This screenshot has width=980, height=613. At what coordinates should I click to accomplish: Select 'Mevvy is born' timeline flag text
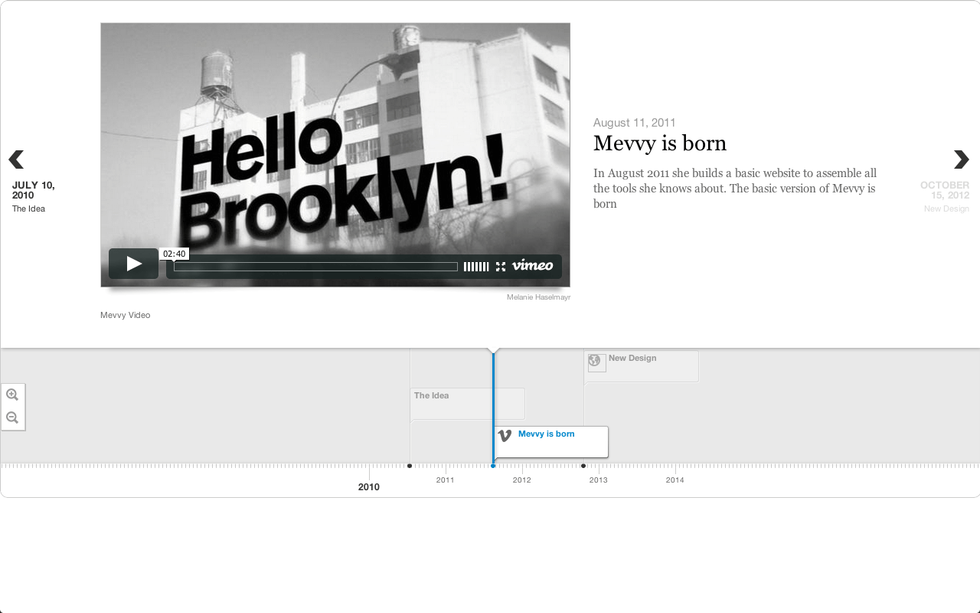546,434
